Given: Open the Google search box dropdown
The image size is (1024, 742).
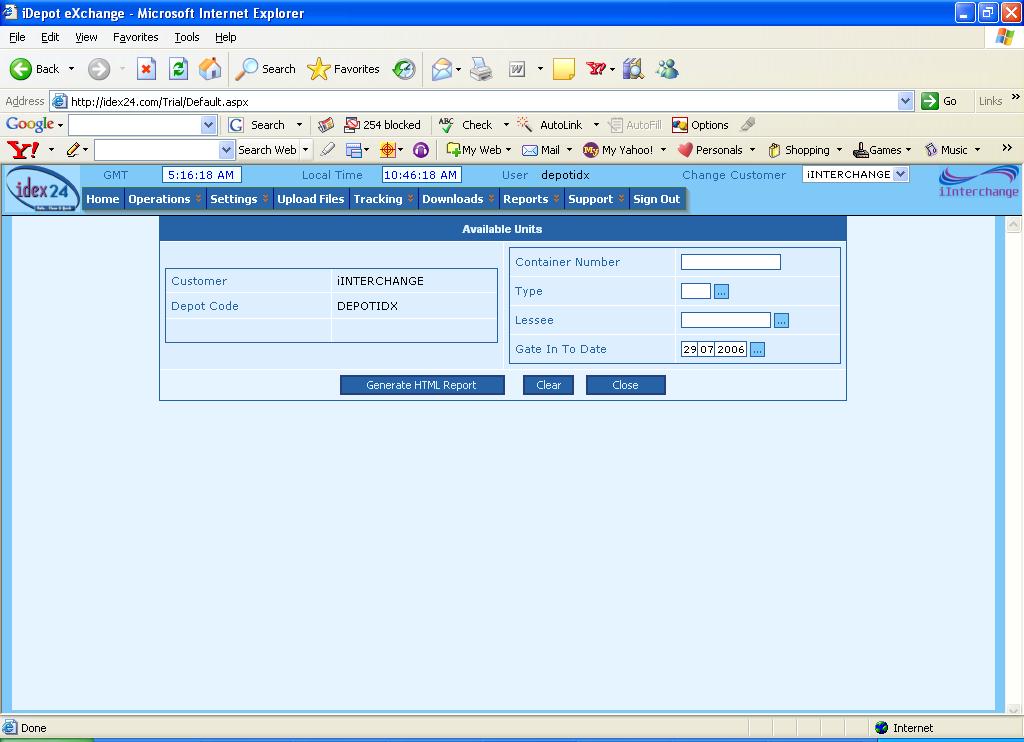Looking at the screenshot, I should tap(208, 125).
